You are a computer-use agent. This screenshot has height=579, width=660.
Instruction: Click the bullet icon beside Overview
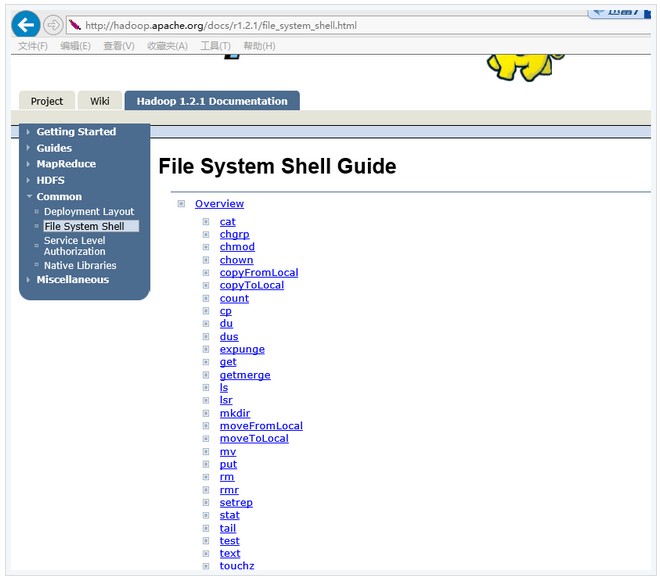pyautogui.click(x=181, y=204)
